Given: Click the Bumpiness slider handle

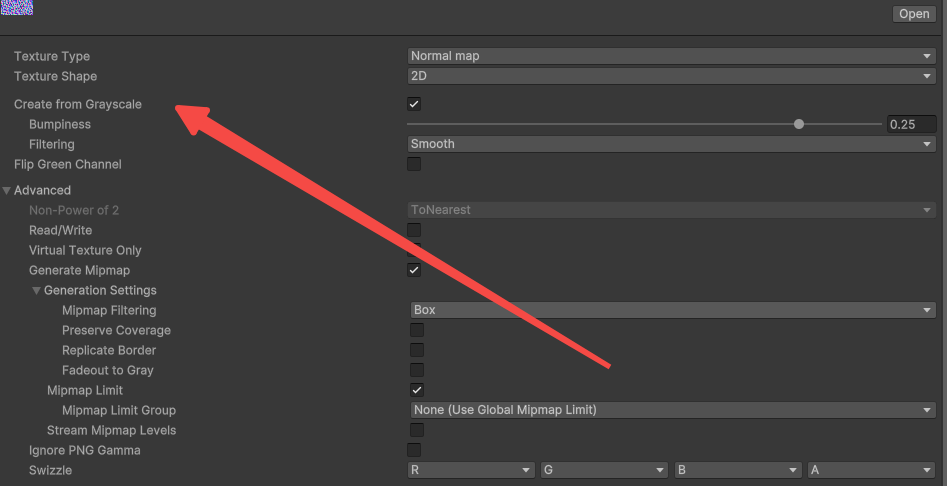Looking at the screenshot, I should [x=799, y=124].
